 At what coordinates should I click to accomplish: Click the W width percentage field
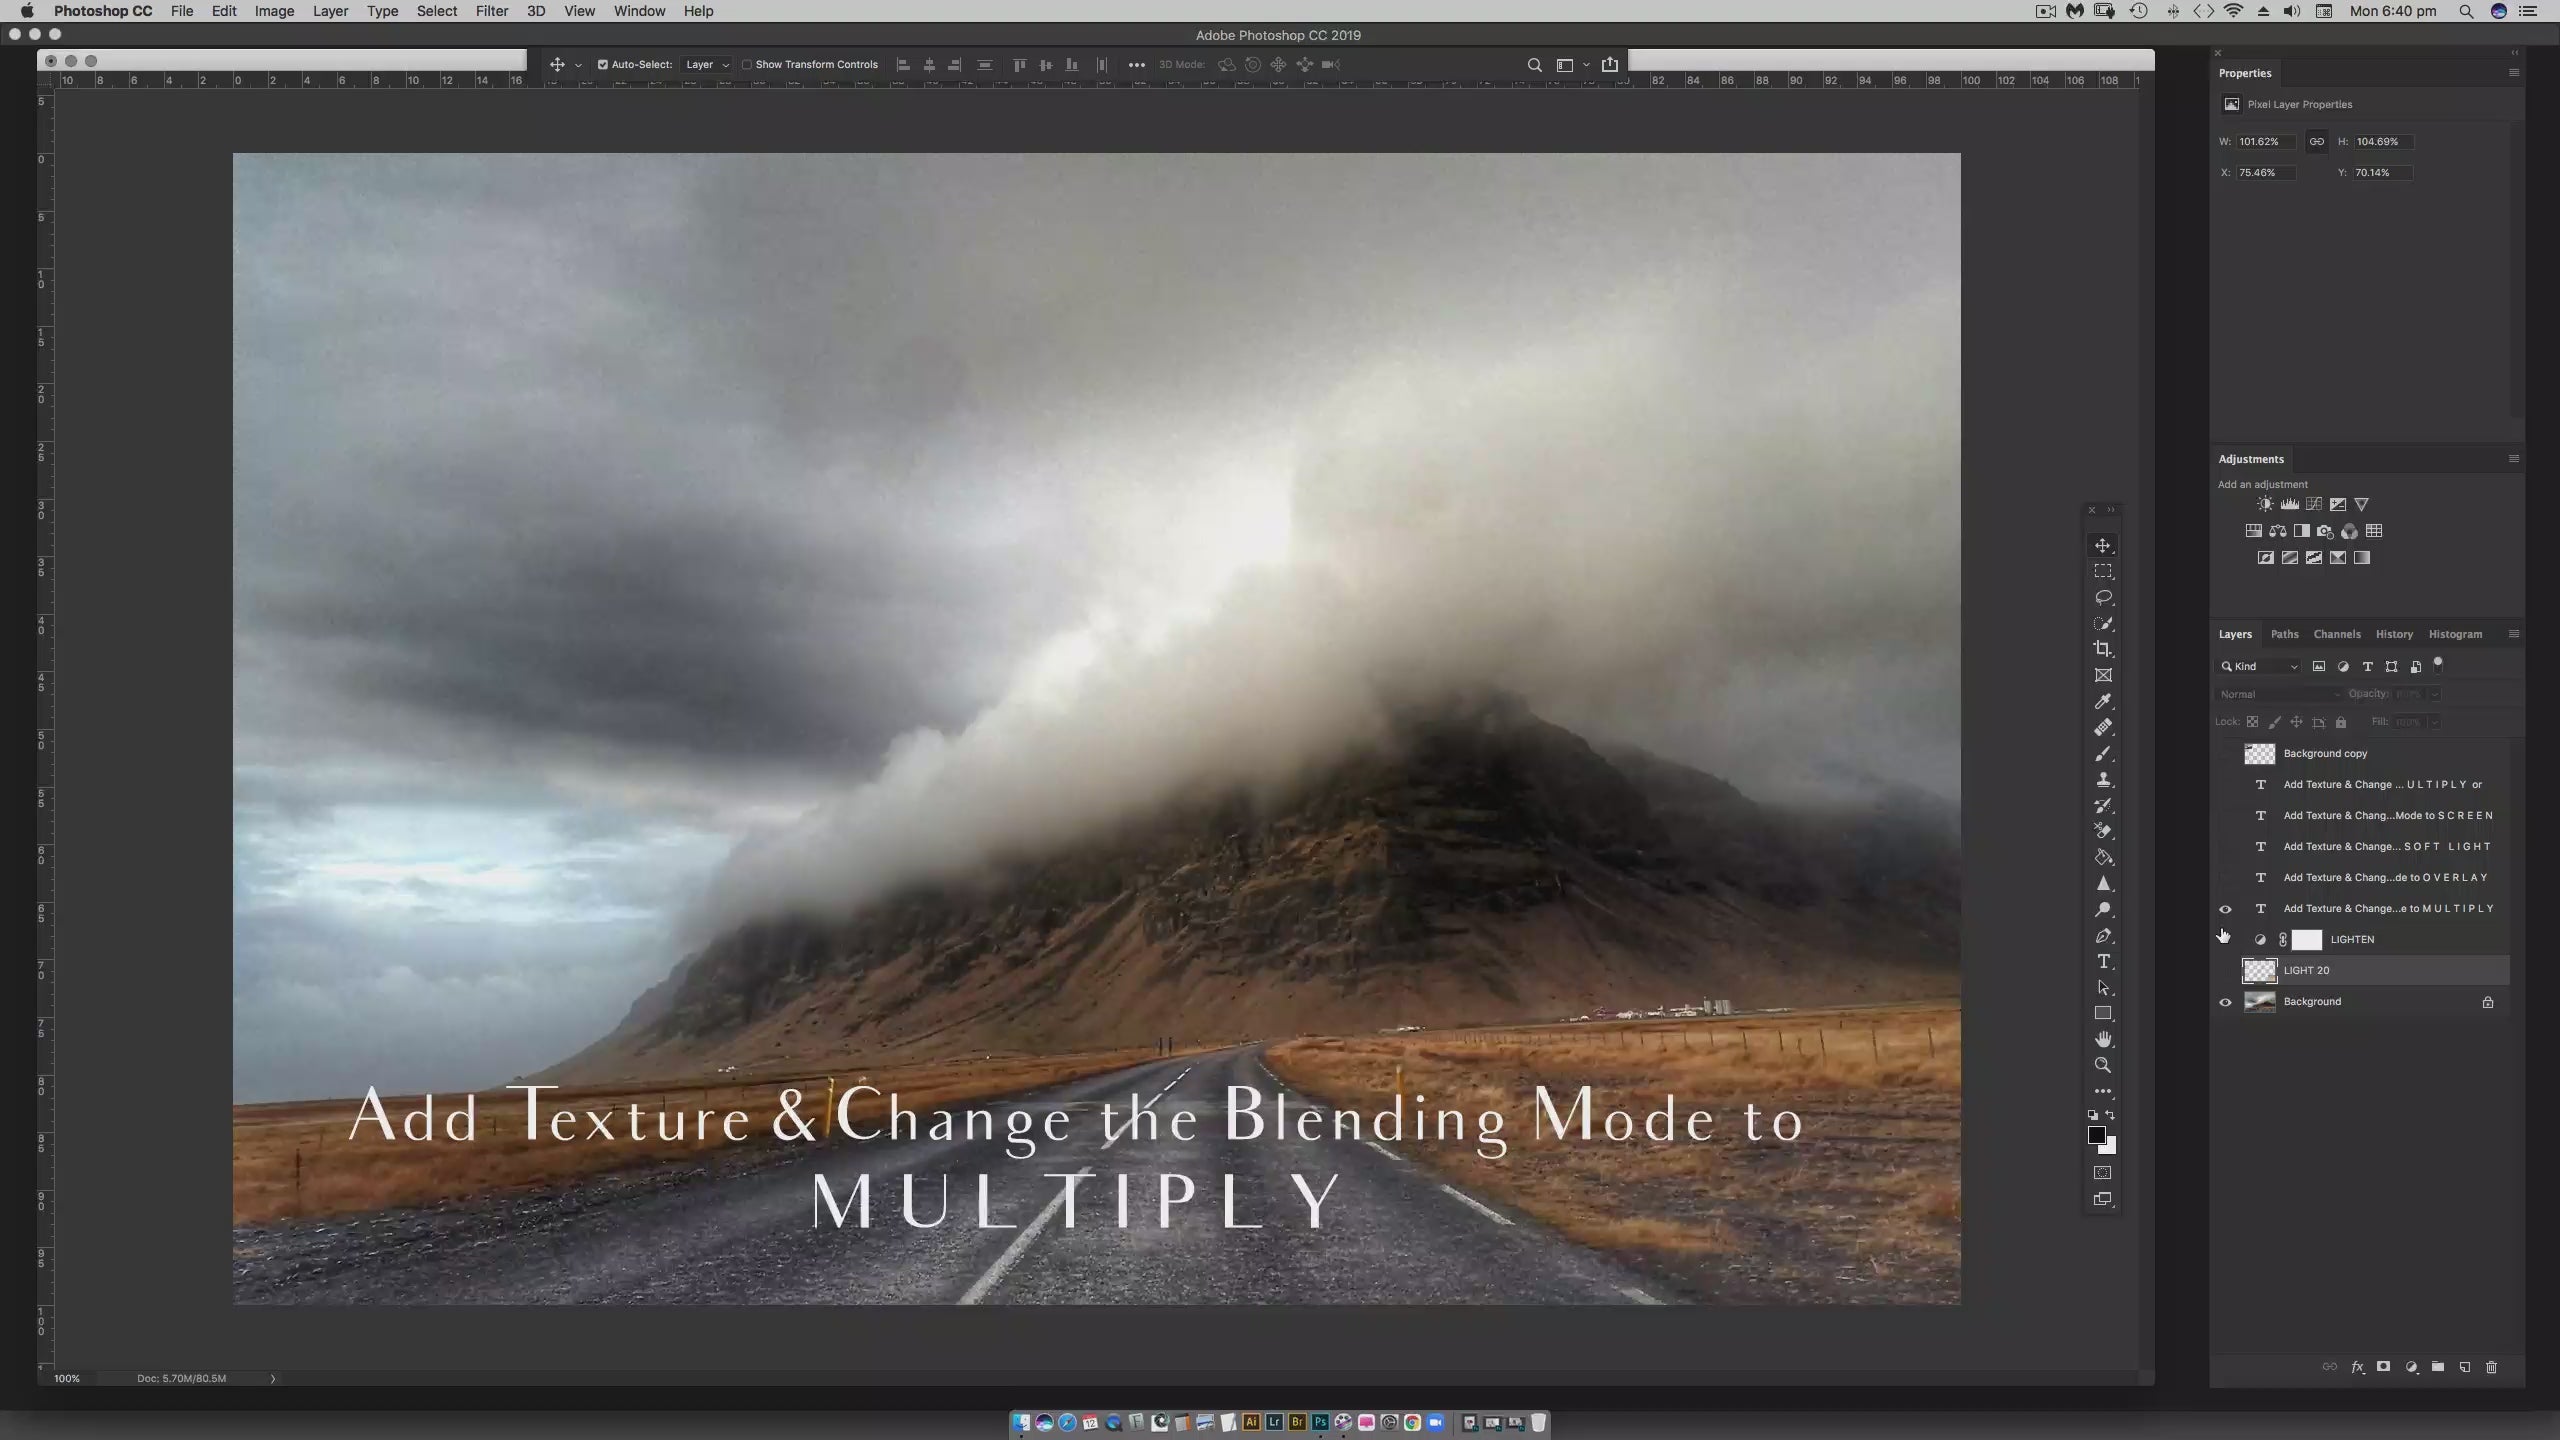[2264, 142]
